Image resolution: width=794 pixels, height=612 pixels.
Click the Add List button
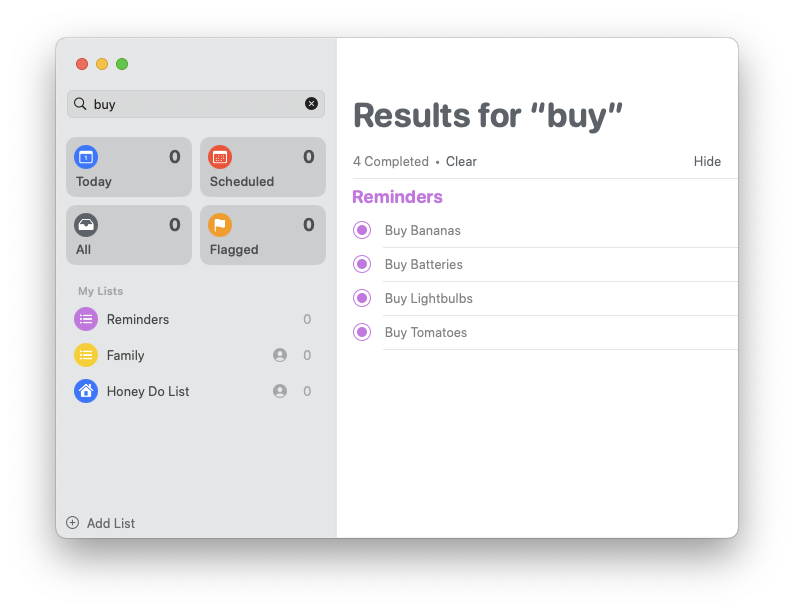101,523
